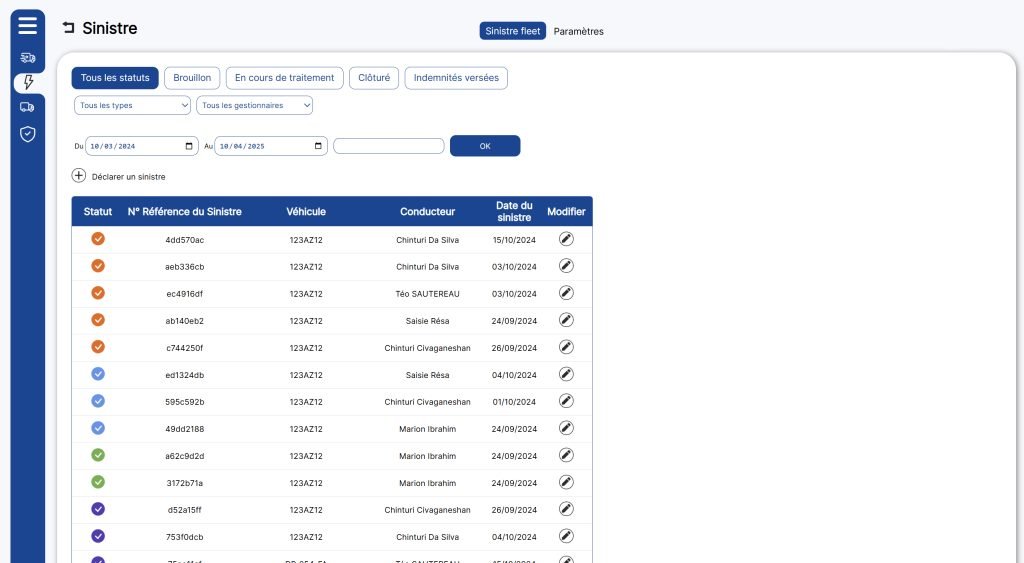
Task: Select date 01/10/2024 cell
Action: point(515,402)
